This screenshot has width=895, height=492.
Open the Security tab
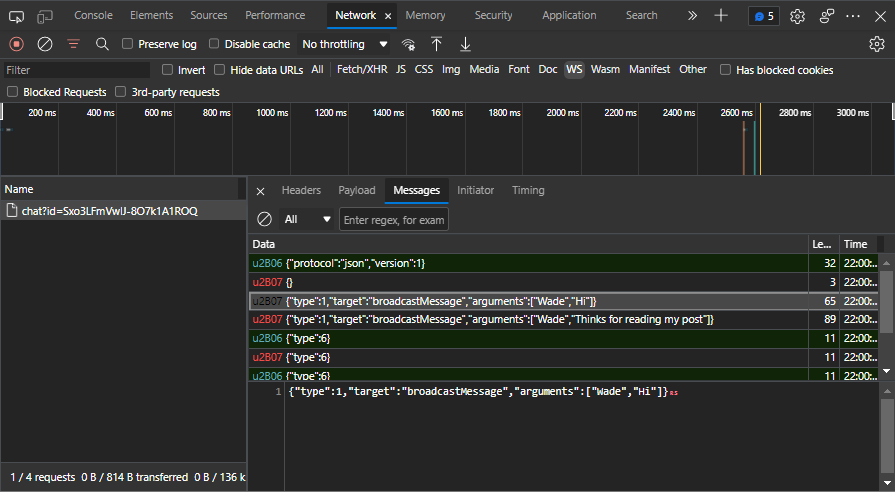(493, 15)
